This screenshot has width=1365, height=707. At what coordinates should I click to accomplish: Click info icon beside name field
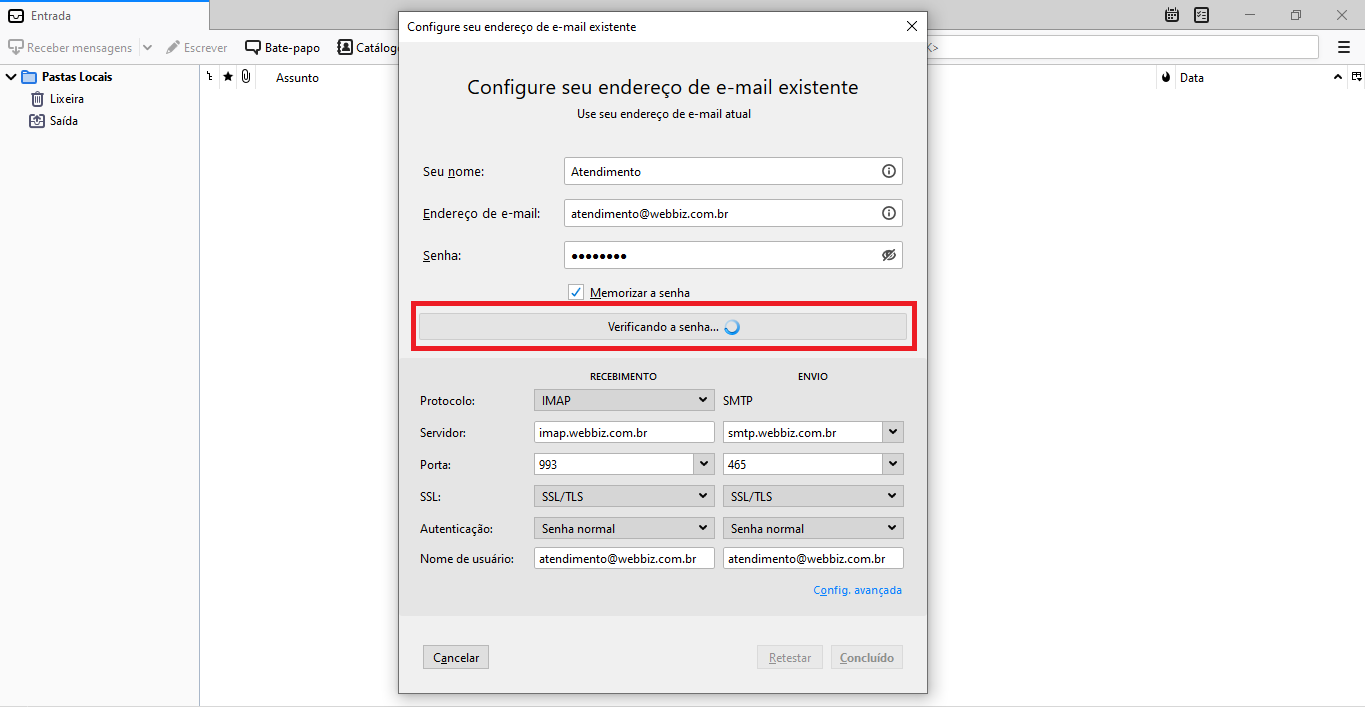click(888, 171)
